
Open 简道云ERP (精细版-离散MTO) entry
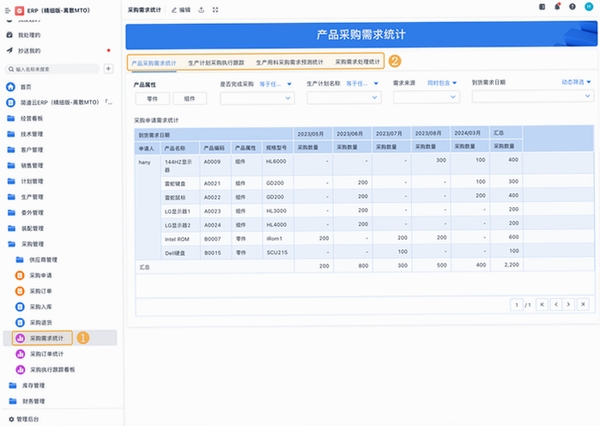tap(60, 102)
